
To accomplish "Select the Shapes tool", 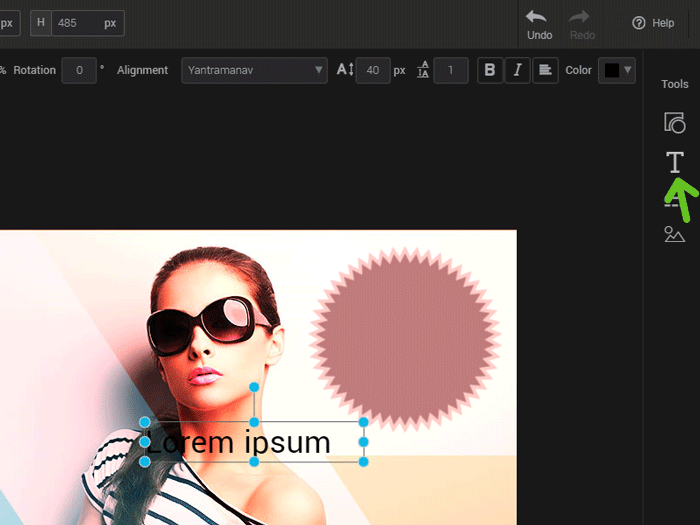I will pyautogui.click(x=675, y=123).
